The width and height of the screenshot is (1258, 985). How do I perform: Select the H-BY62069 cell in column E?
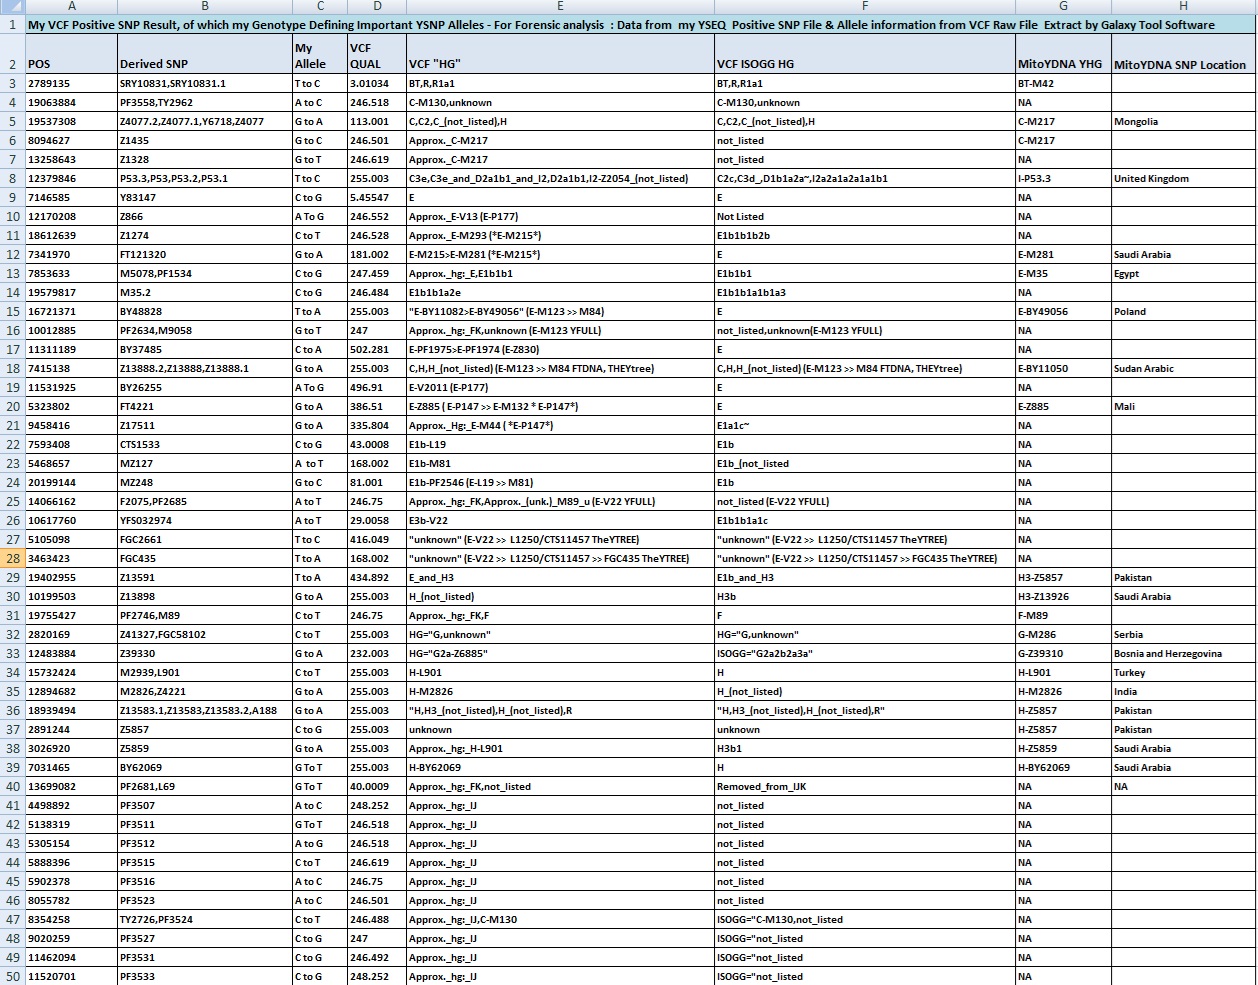click(x=560, y=767)
